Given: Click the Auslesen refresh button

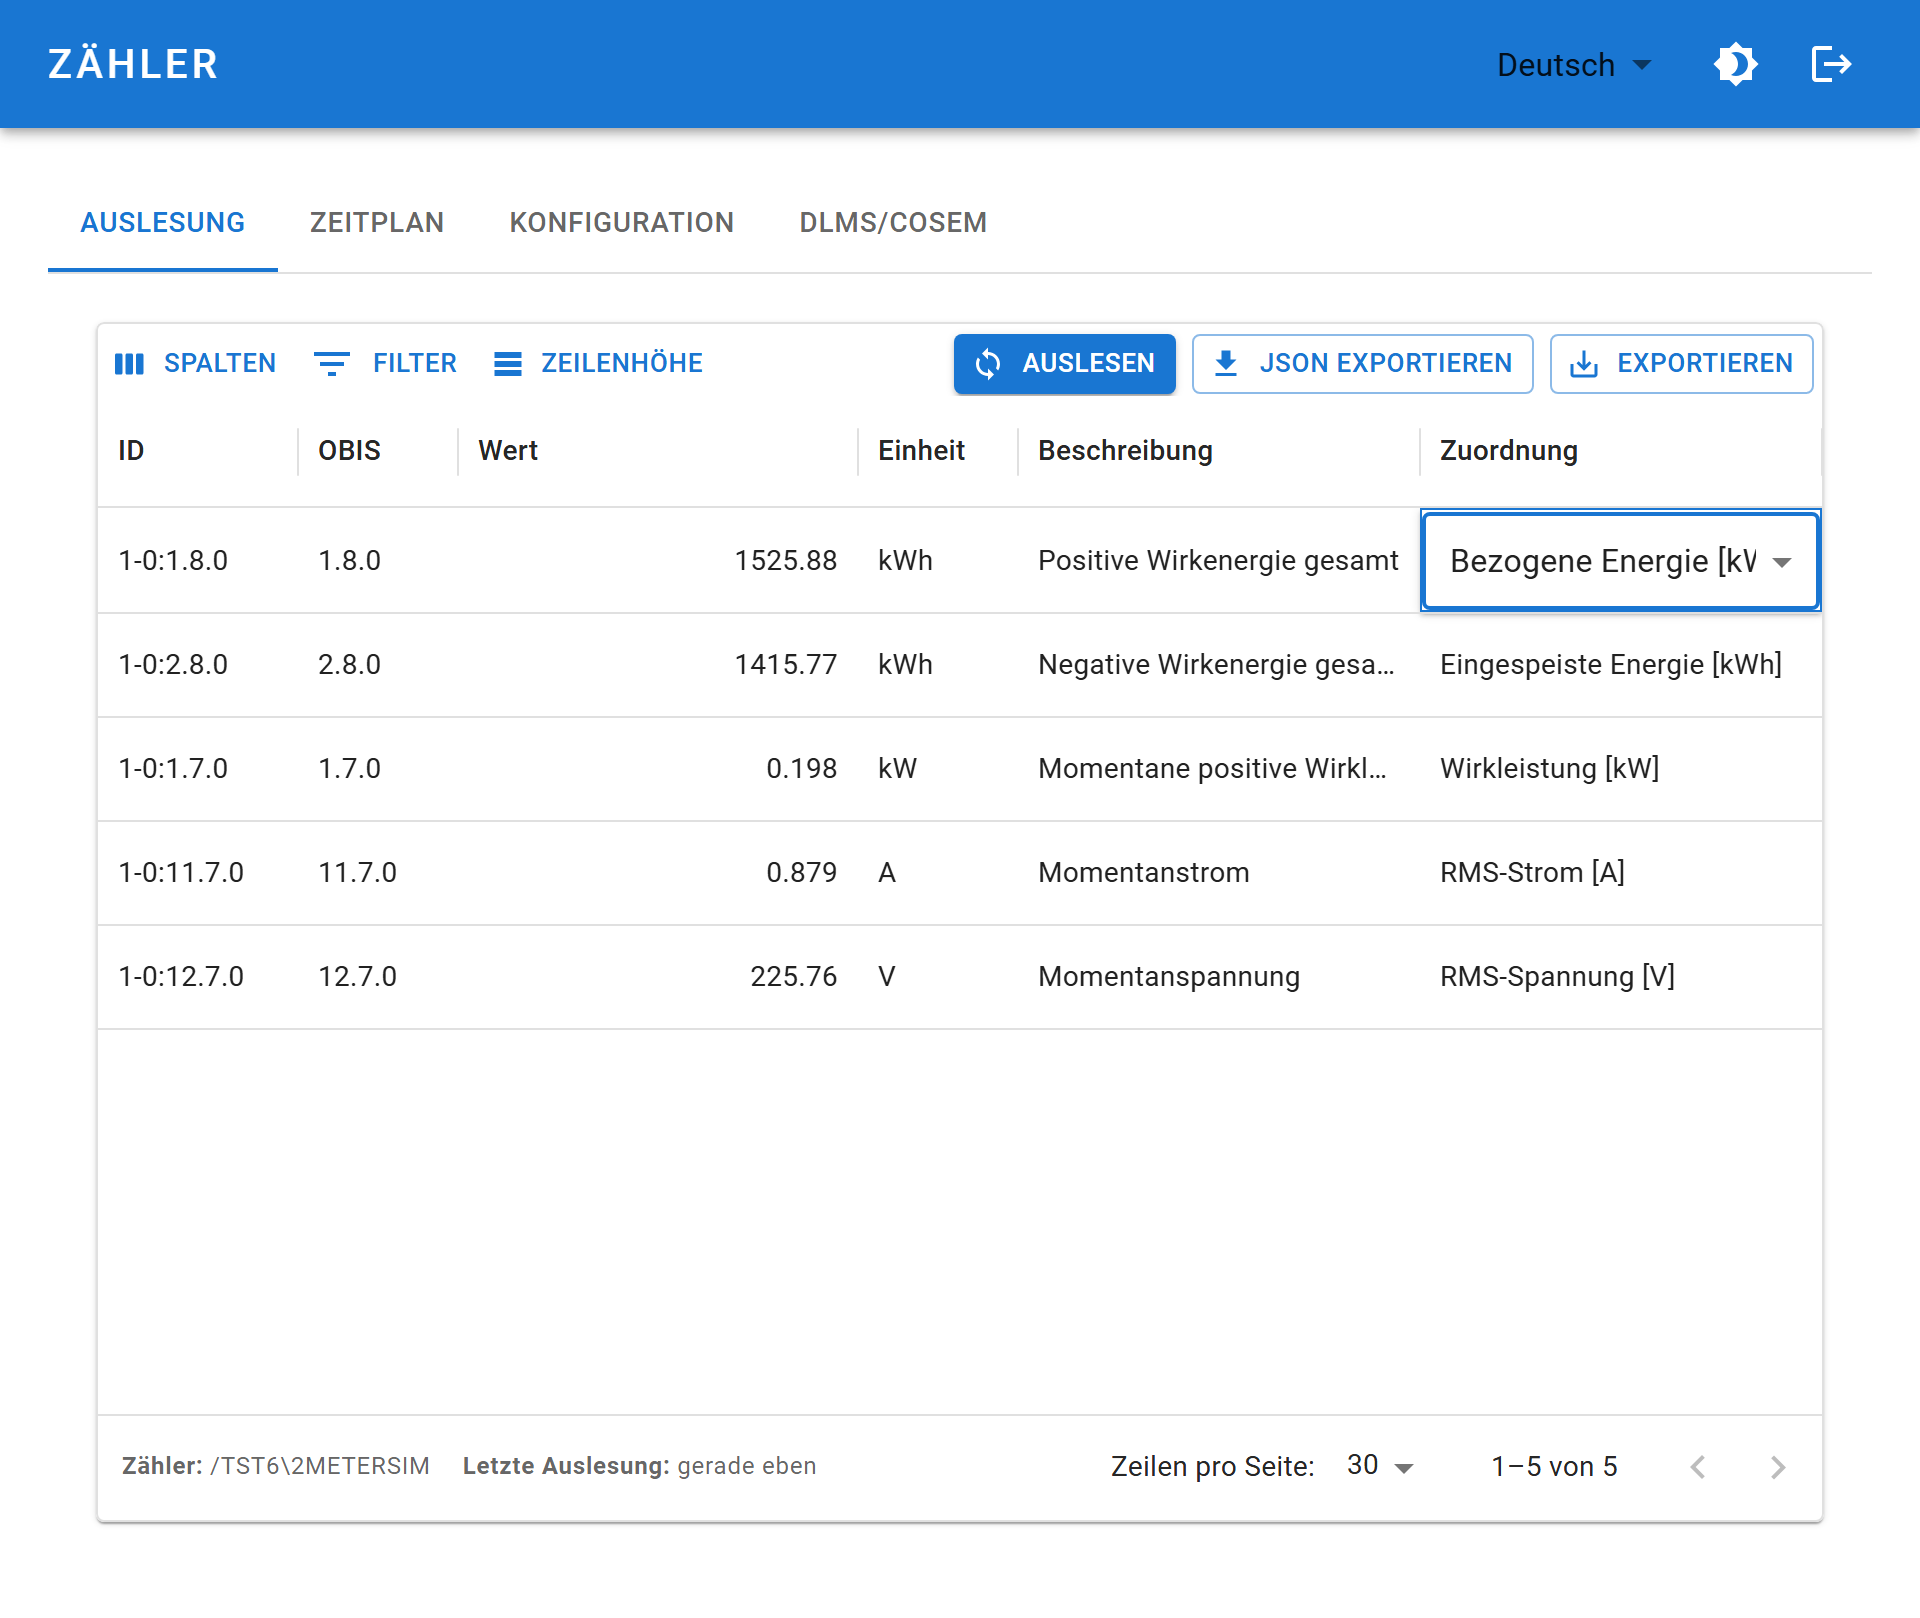Looking at the screenshot, I should pyautogui.click(x=1065, y=363).
